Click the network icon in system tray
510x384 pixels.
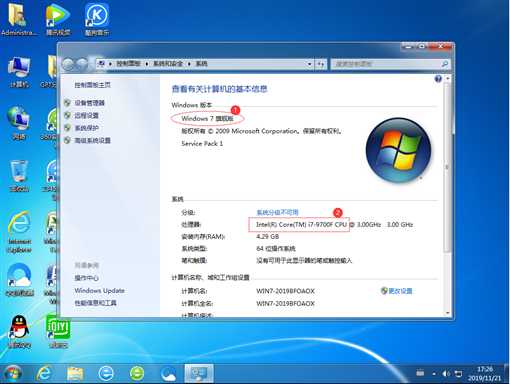pyautogui.click(x=459, y=374)
